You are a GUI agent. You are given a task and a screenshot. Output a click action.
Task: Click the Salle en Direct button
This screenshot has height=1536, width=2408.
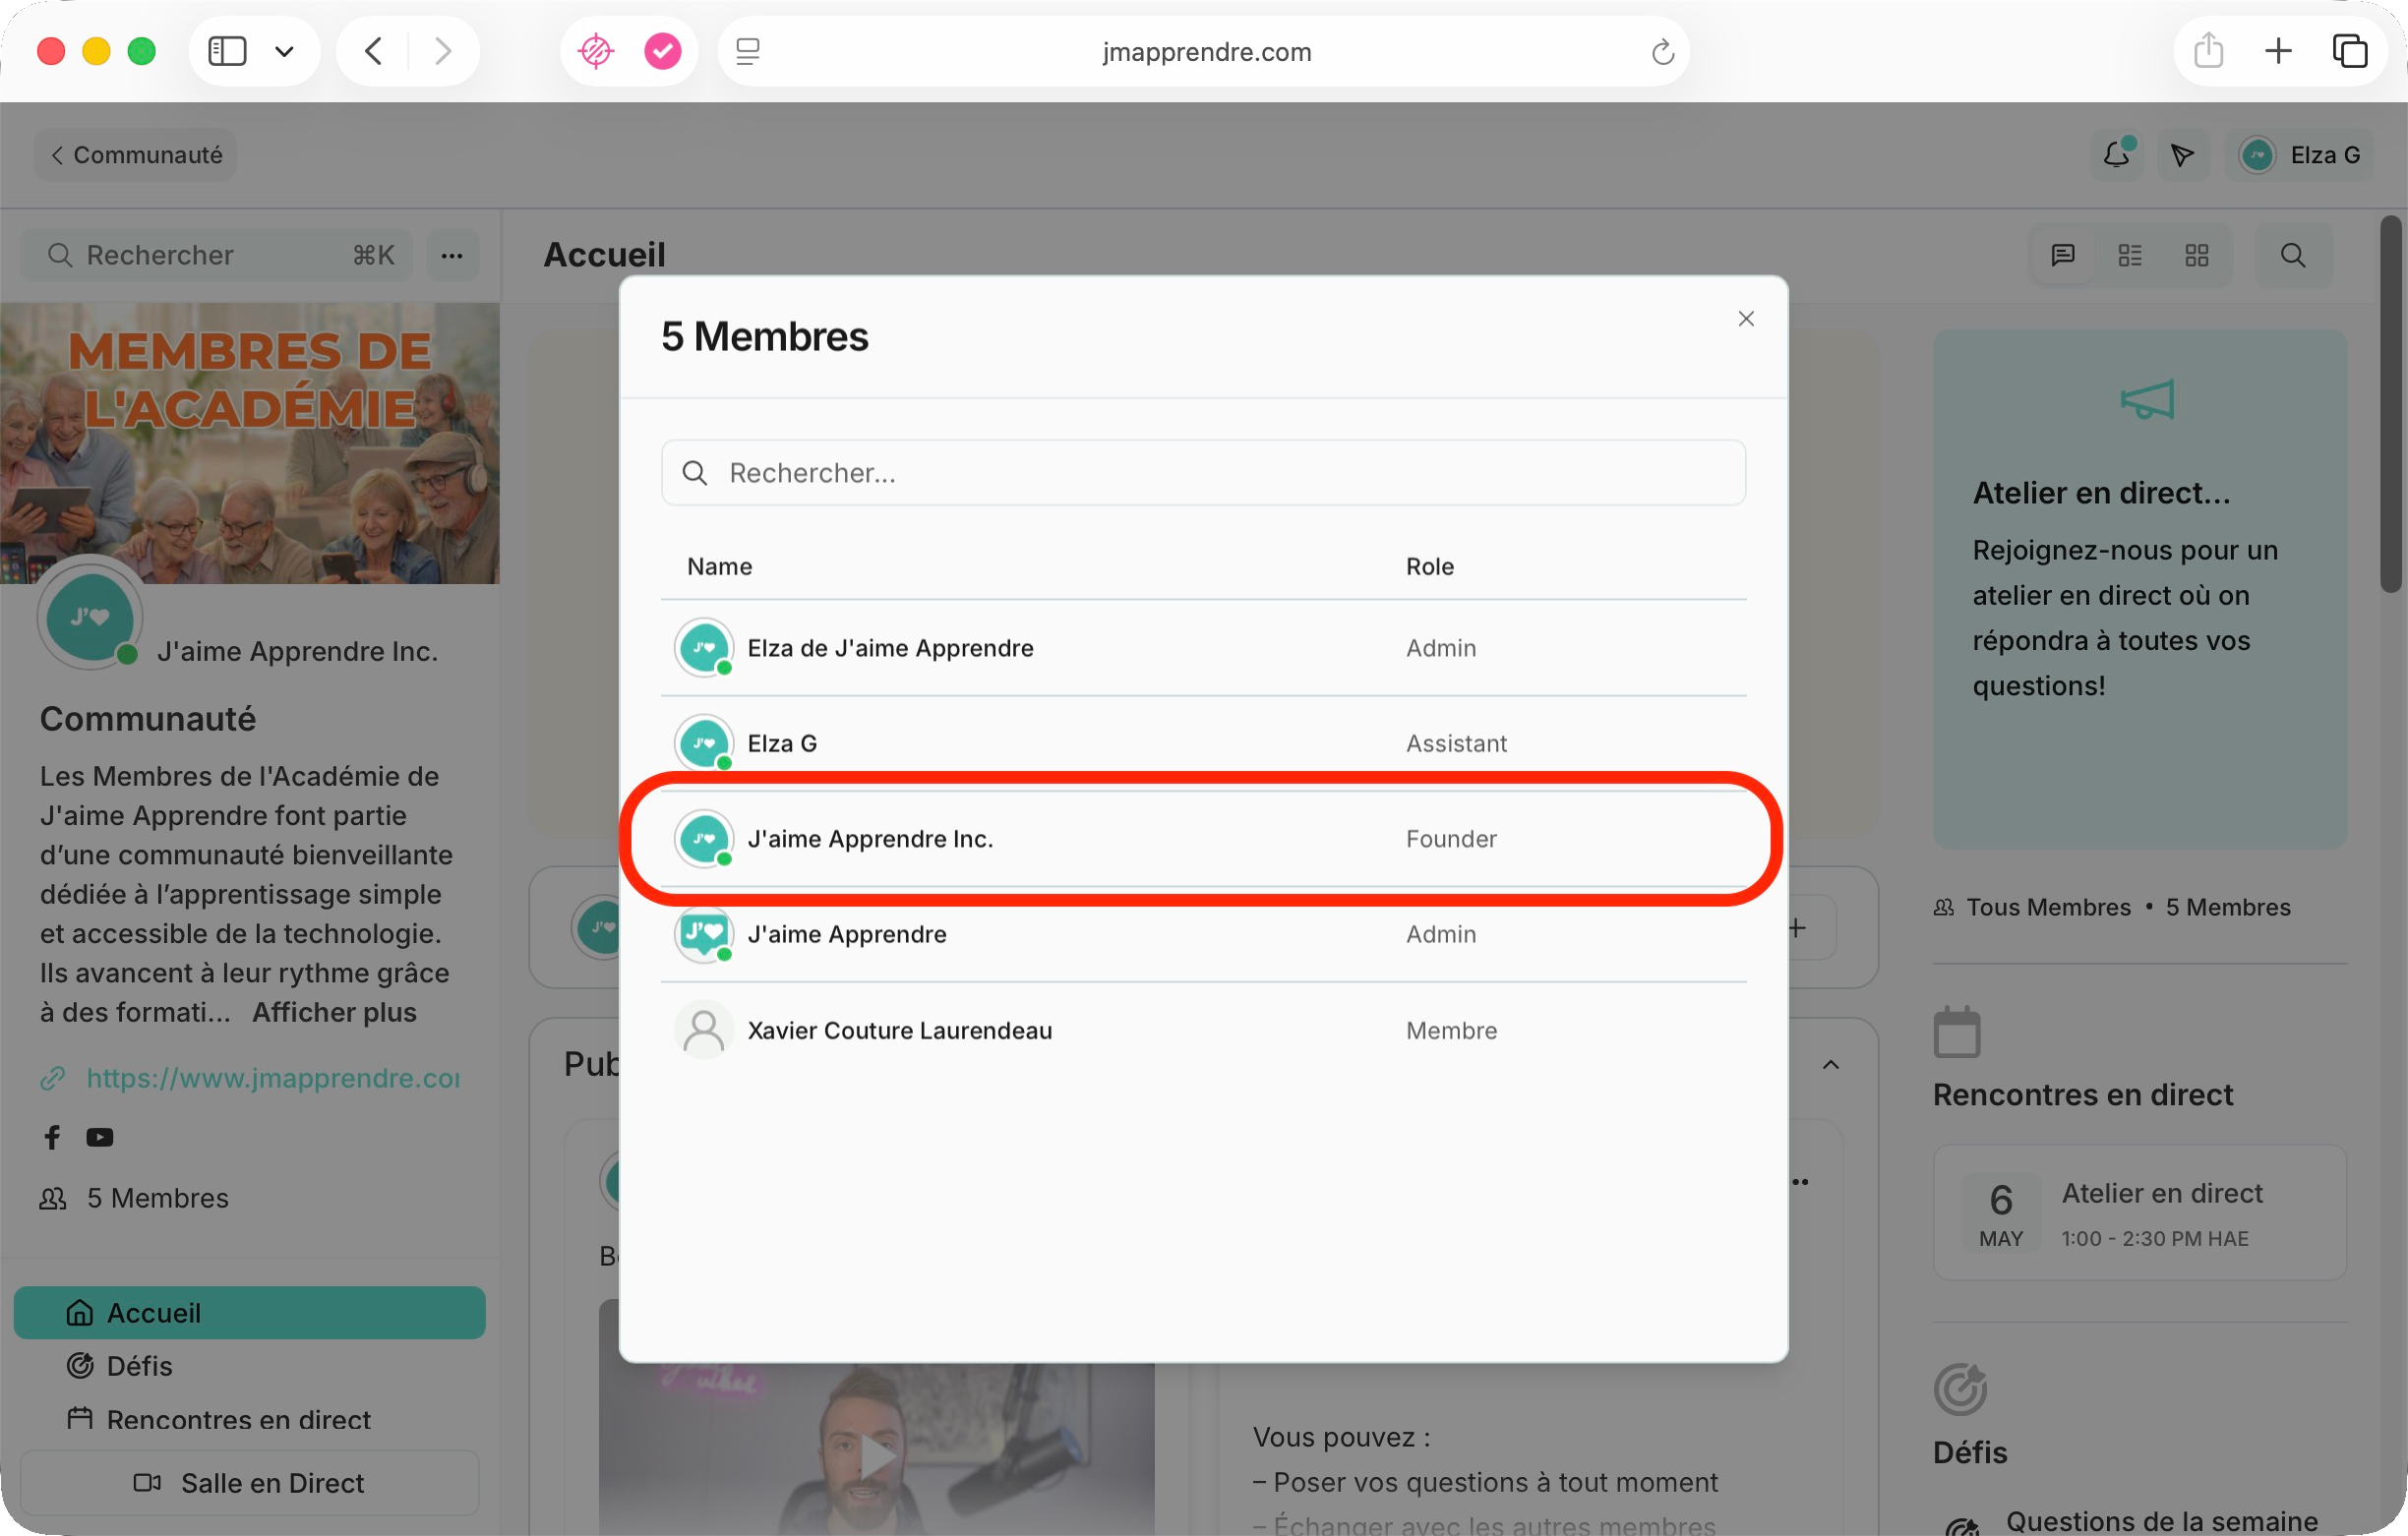(x=249, y=1483)
